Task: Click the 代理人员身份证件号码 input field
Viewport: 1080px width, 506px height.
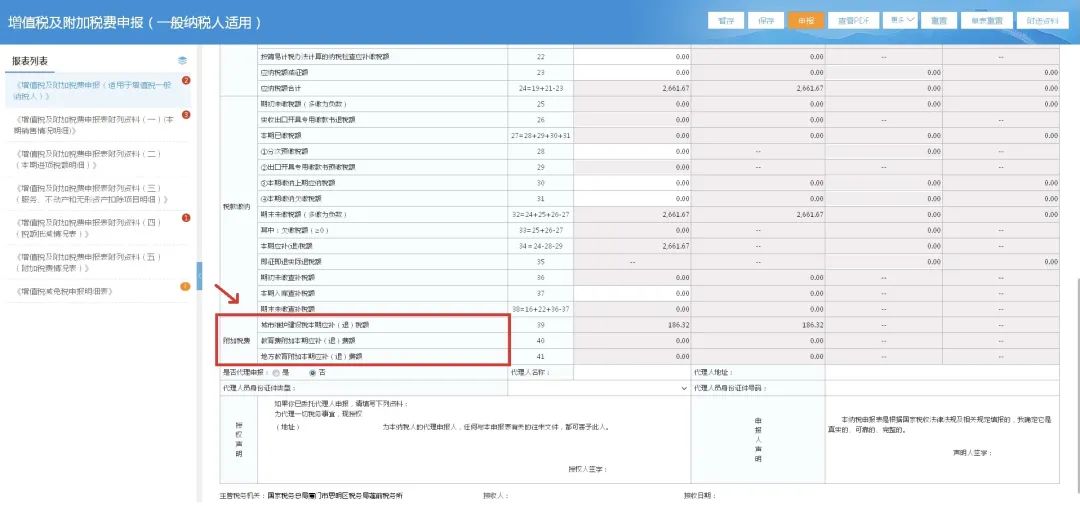Action: coord(942,388)
